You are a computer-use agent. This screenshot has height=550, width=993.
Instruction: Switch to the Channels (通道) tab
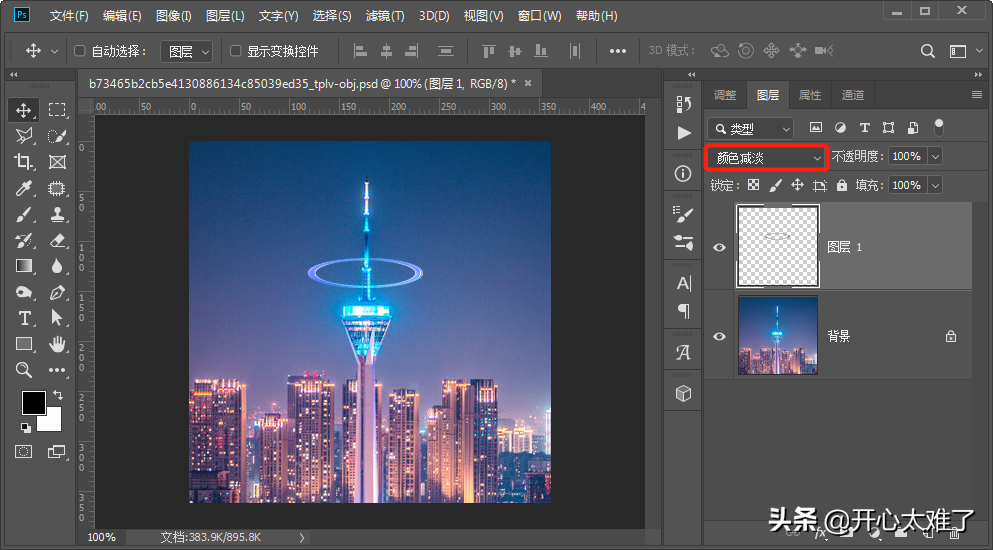pyautogui.click(x=853, y=95)
